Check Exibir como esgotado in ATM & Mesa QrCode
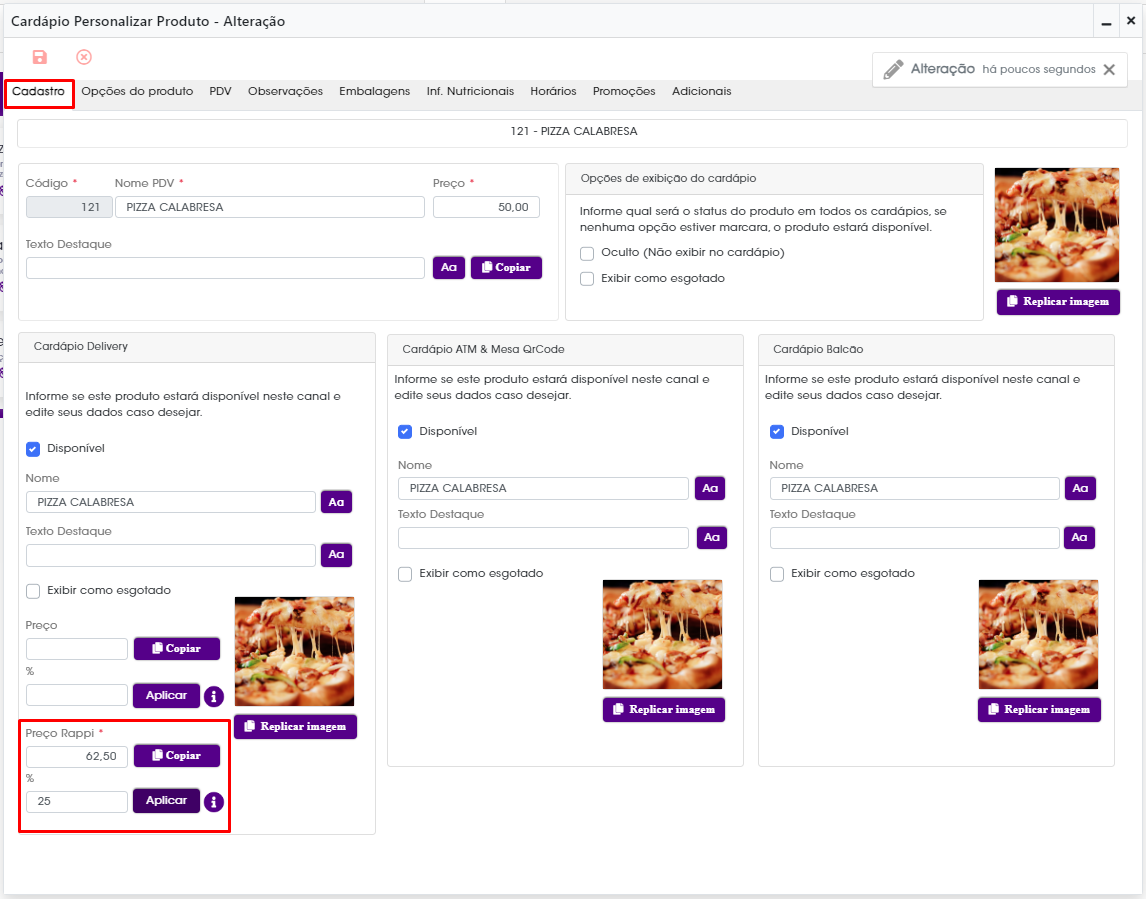The image size is (1146, 899). [405, 574]
